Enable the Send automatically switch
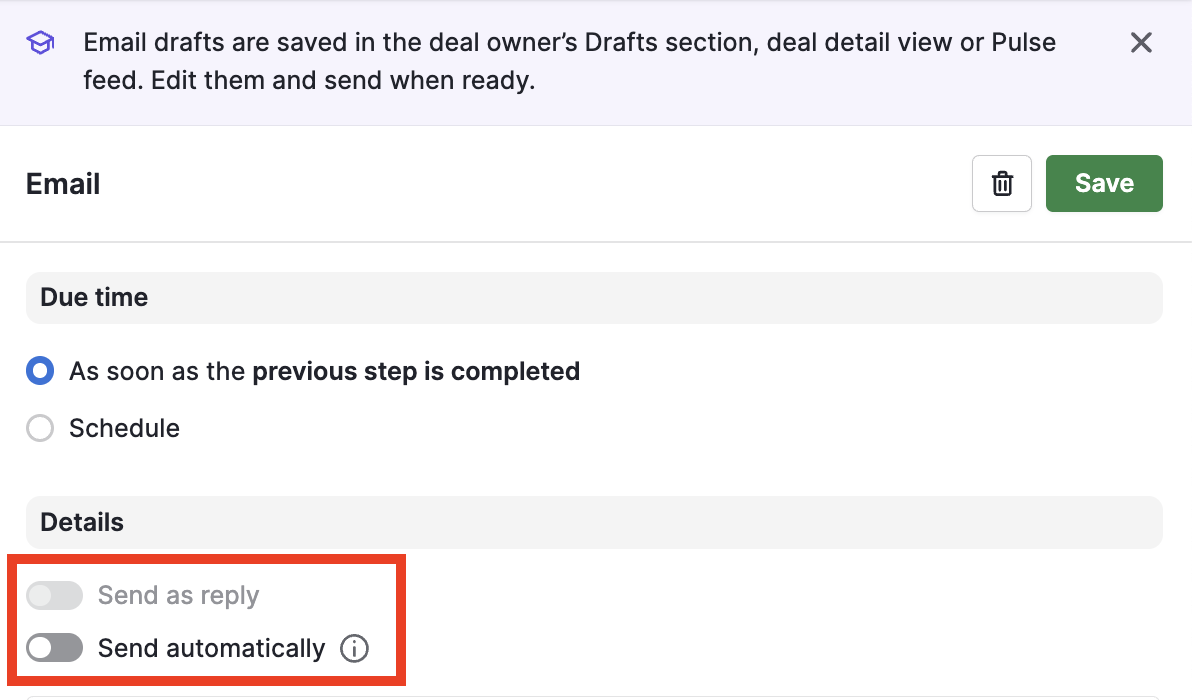Viewport: 1192px width, 700px height. point(54,649)
